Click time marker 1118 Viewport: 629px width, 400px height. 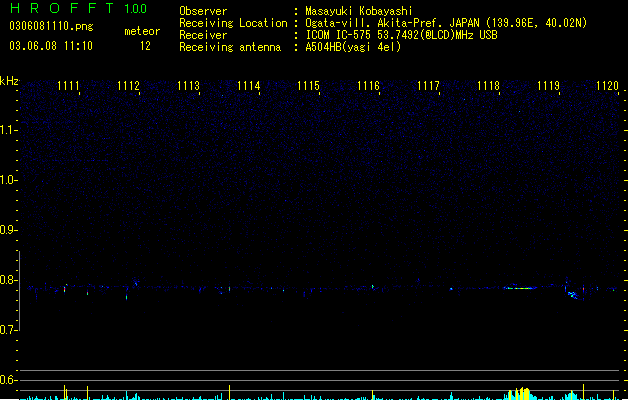pos(488,86)
